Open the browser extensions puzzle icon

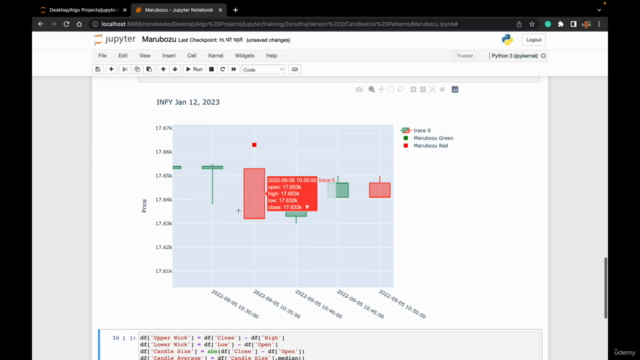coord(561,24)
